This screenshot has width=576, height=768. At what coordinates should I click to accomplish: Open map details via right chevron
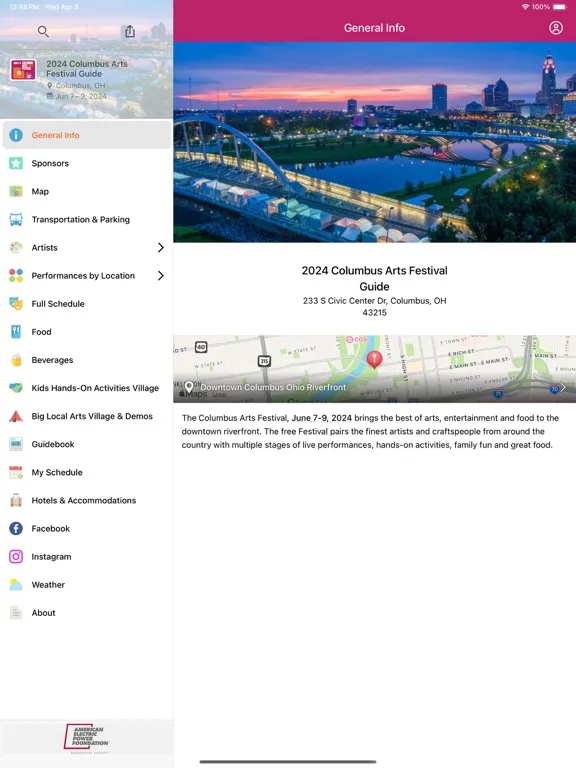[563, 387]
